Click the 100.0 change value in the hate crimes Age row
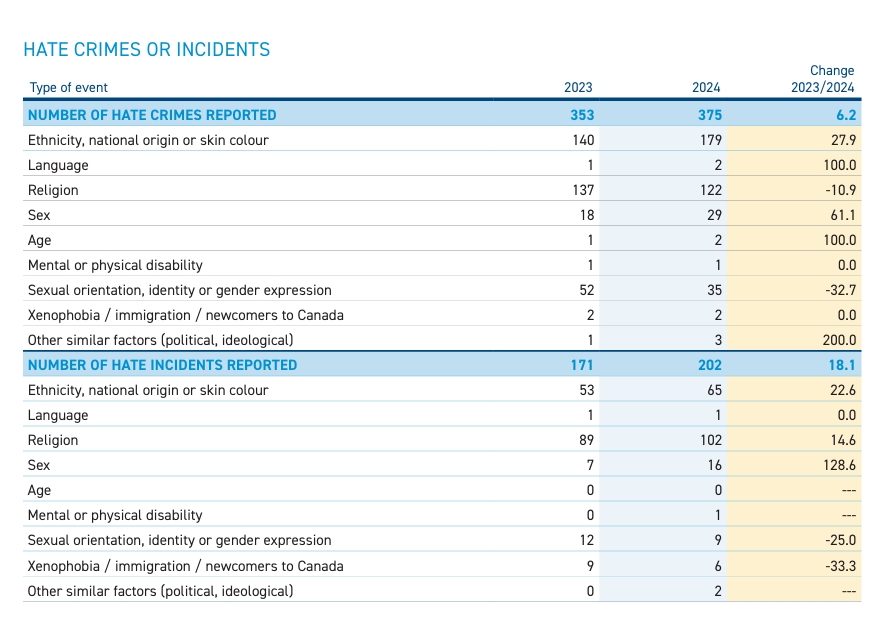 (839, 240)
